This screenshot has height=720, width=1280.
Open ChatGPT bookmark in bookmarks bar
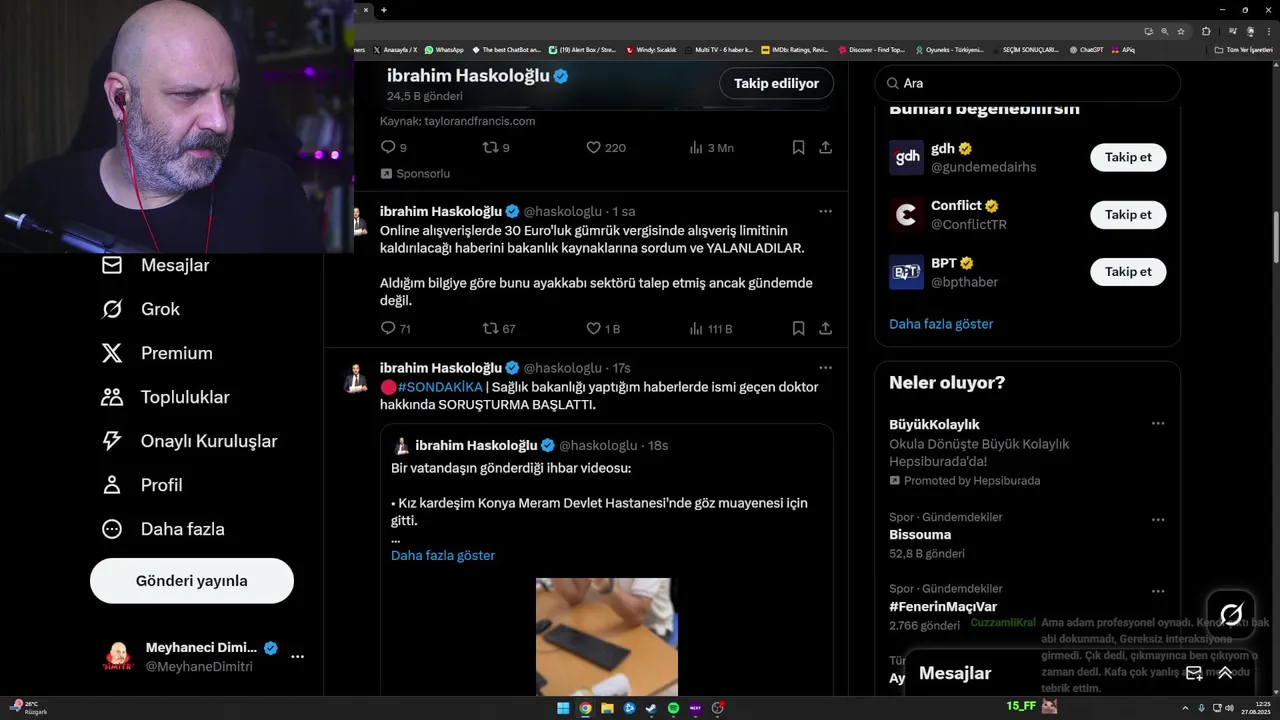[1086, 49]
